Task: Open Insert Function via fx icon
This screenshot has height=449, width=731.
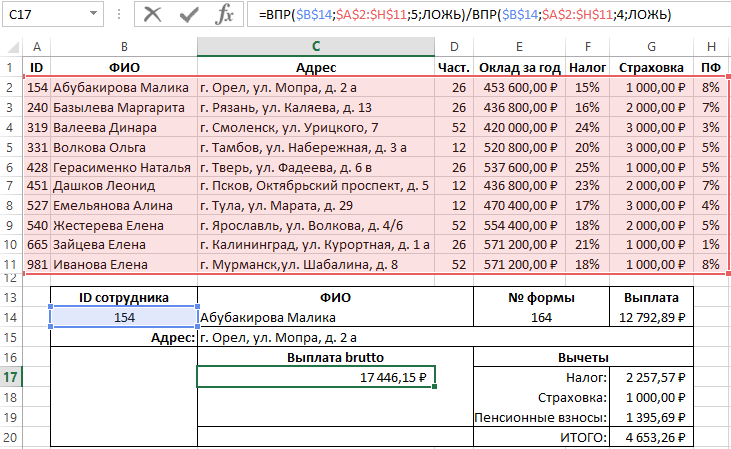Action: [x=226, y=14]
